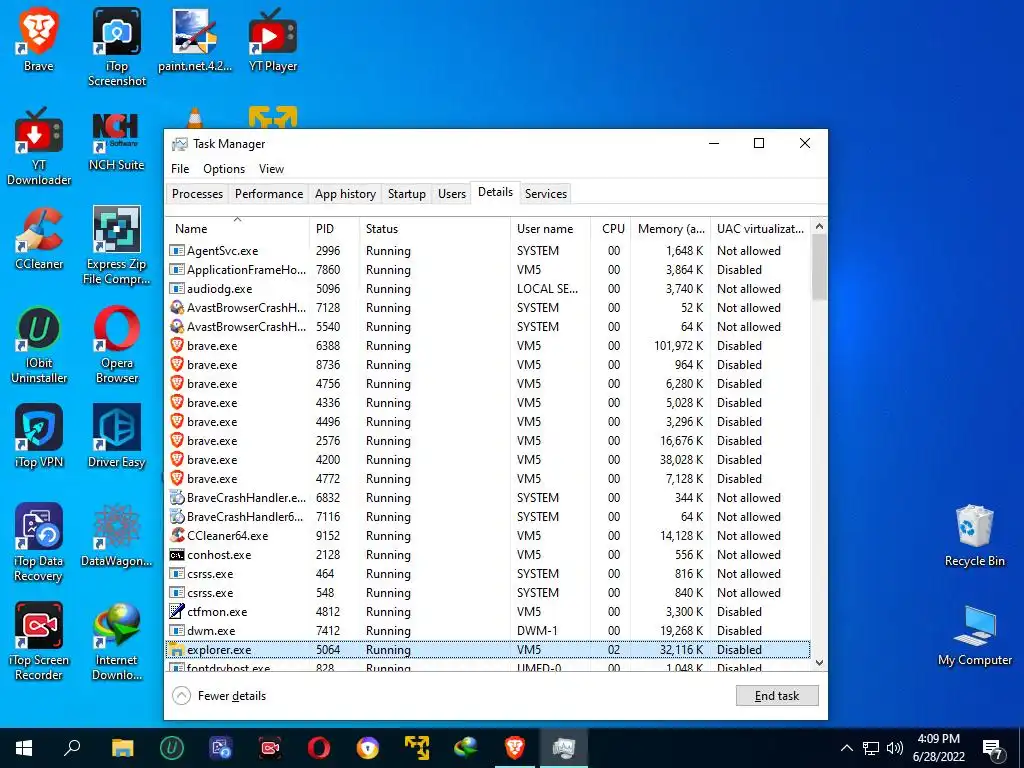Image resolution: width=1024 pixels, height=768 pixels.
Task: Click the vertical scrollbar thumb of process list
Action: (820, 266)
